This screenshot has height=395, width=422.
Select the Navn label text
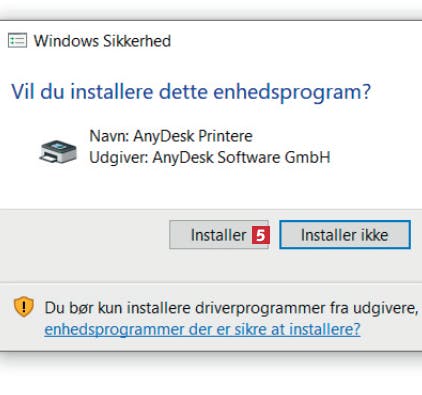pyautogui.click(x=109, y=136)
